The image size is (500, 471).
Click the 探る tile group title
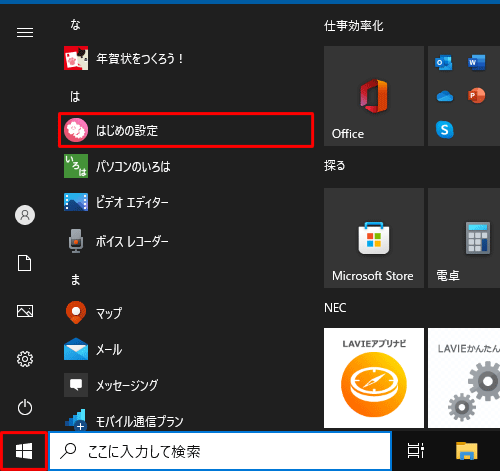[335, 165]
